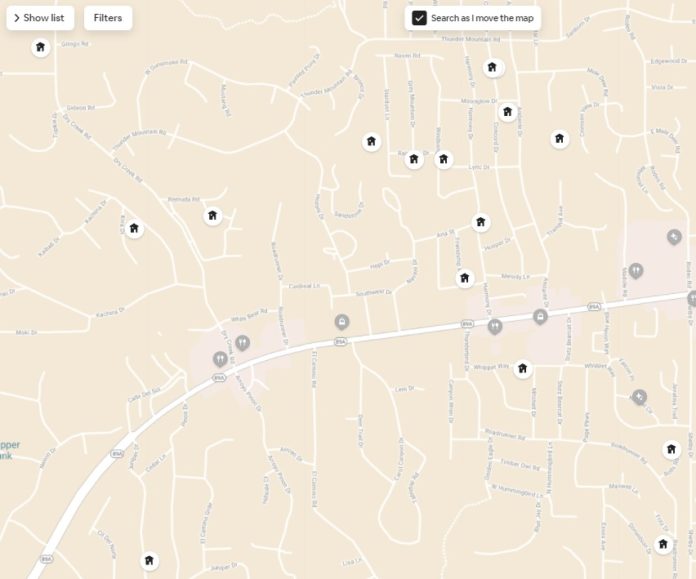Select house marker next to Moonglow Dr label

click(x=507, y=112)
